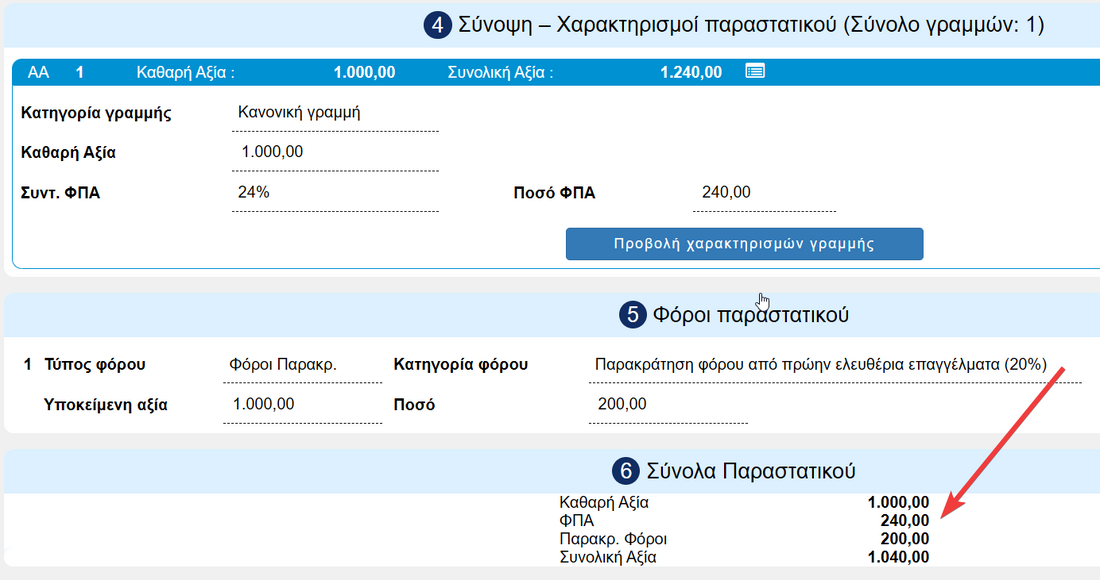The image size is (1100, 580).
Task: Click the number 6 section badge
Action: [626, 471]
